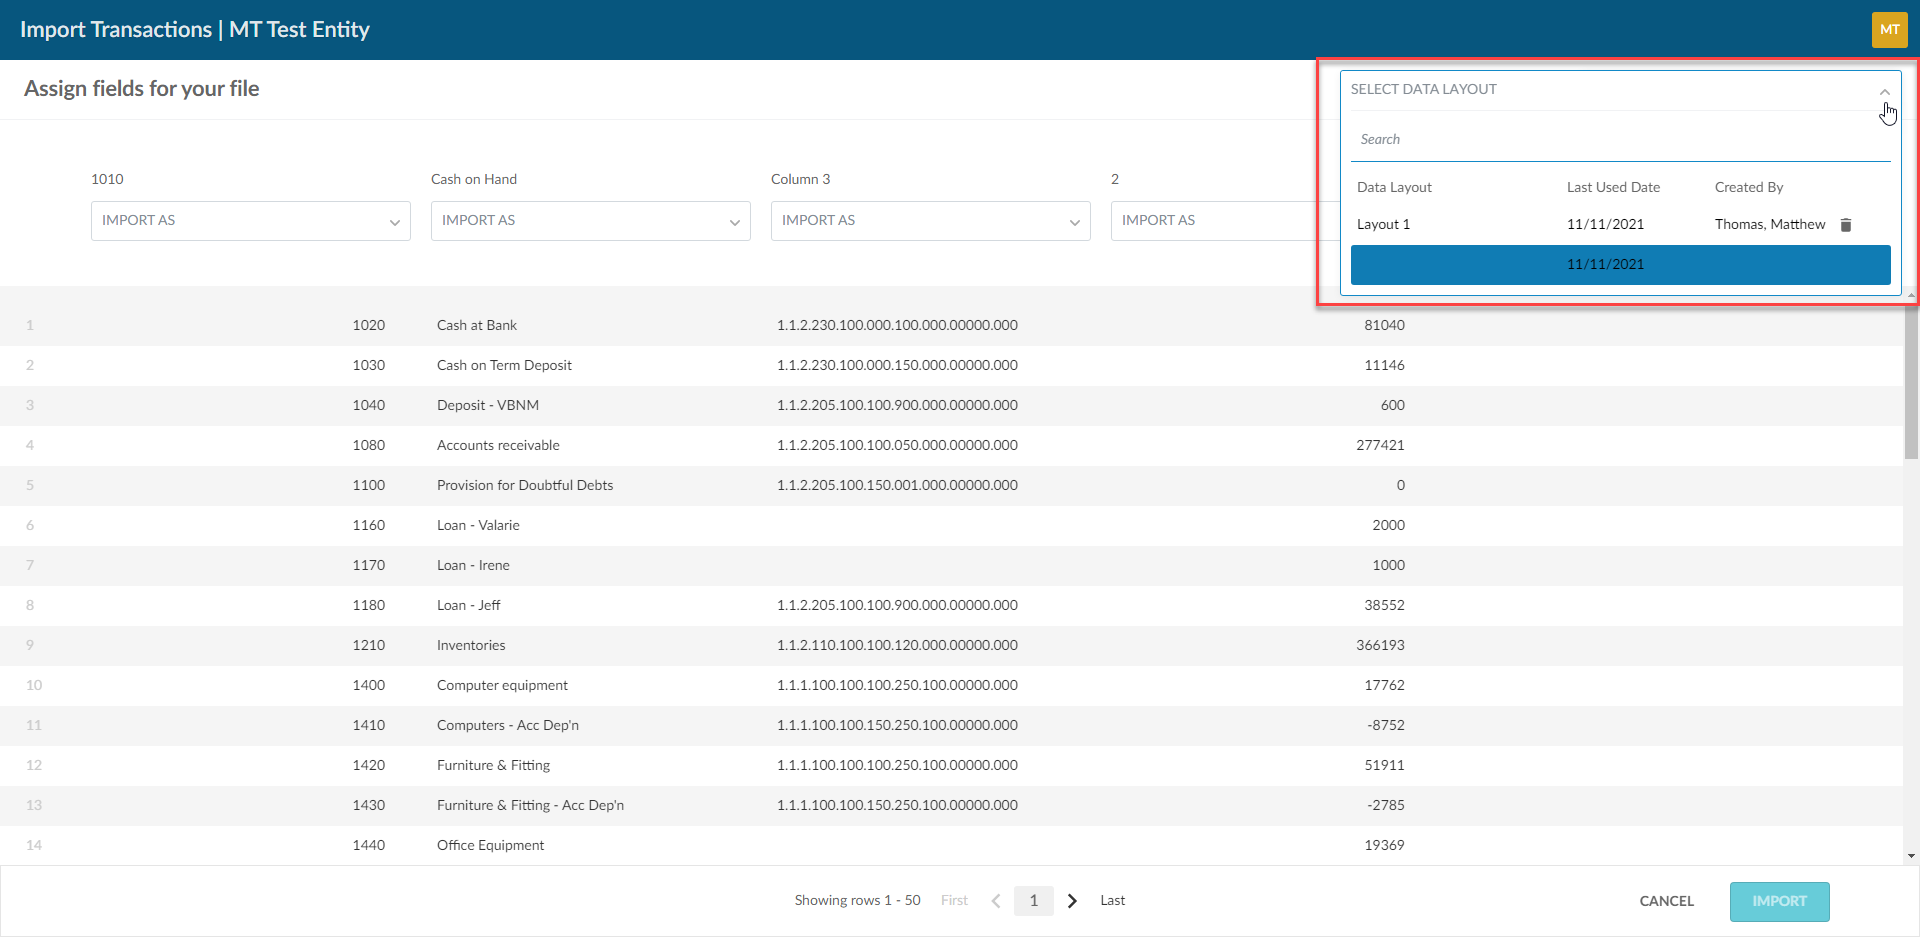Click the 'Inventories' cell
Screen dimensions: 1920x937
click(471, 646)
